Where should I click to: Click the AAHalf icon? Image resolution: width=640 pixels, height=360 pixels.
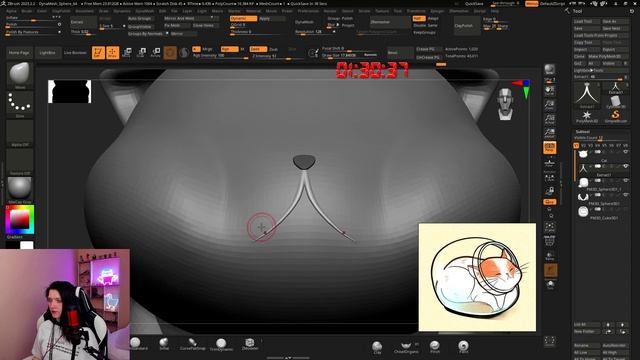coord(549,133)
